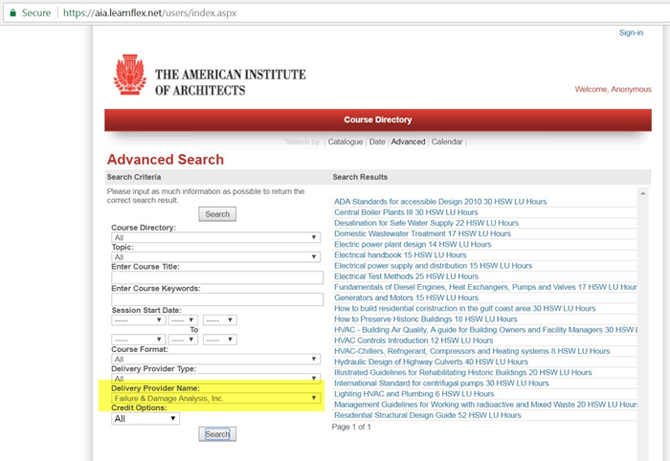Open HVAC Building Air Quality course
Image resolution: width=670 pixels, height=461 pixels.
coord(485,330)
